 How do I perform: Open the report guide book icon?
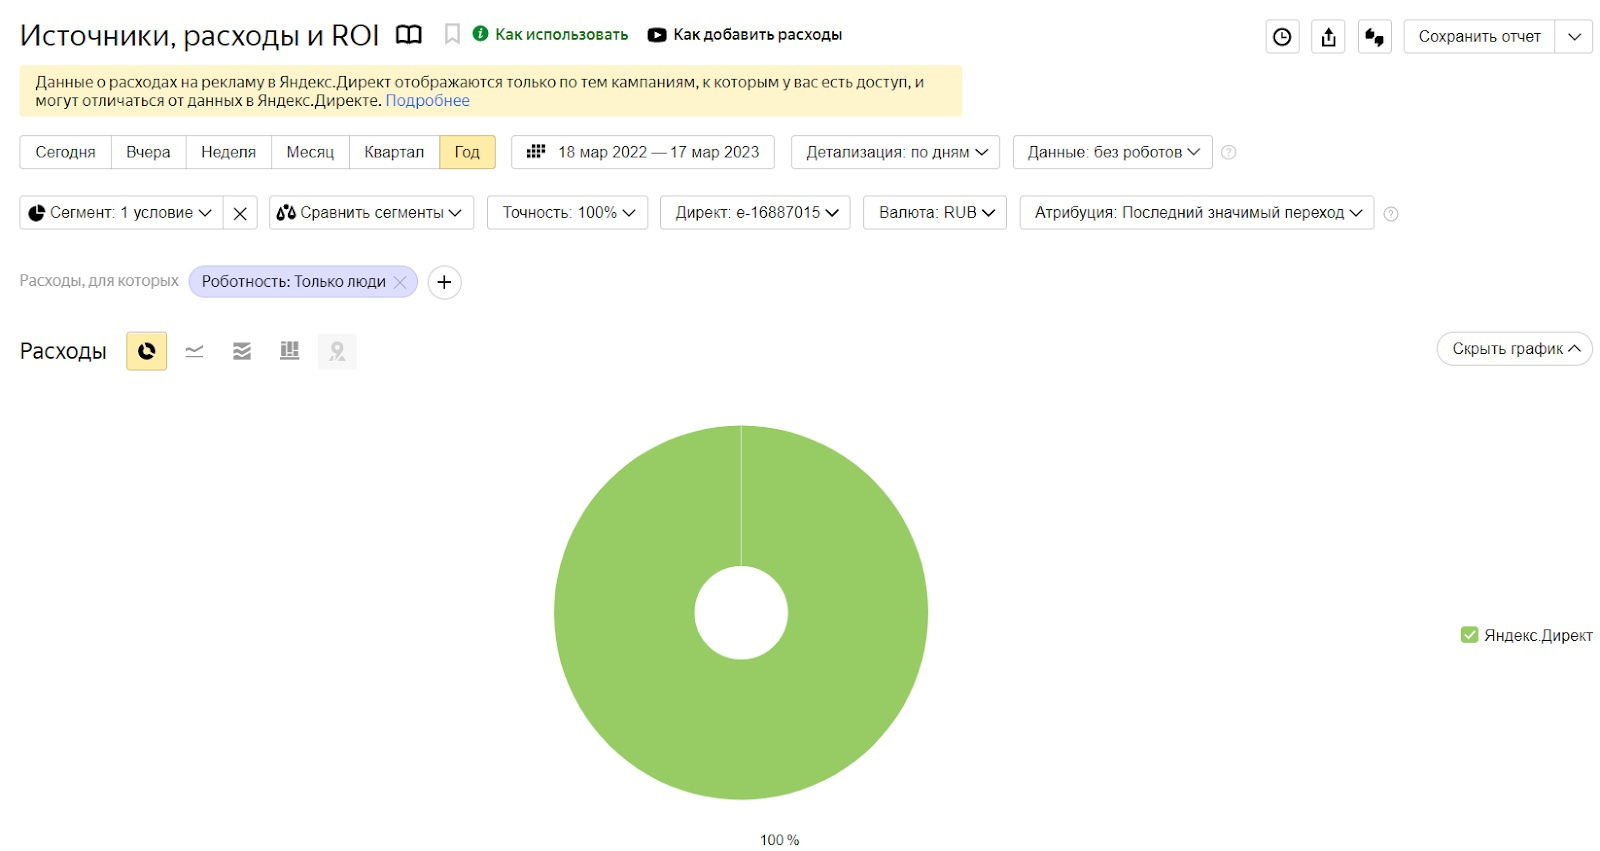(409, 35)
